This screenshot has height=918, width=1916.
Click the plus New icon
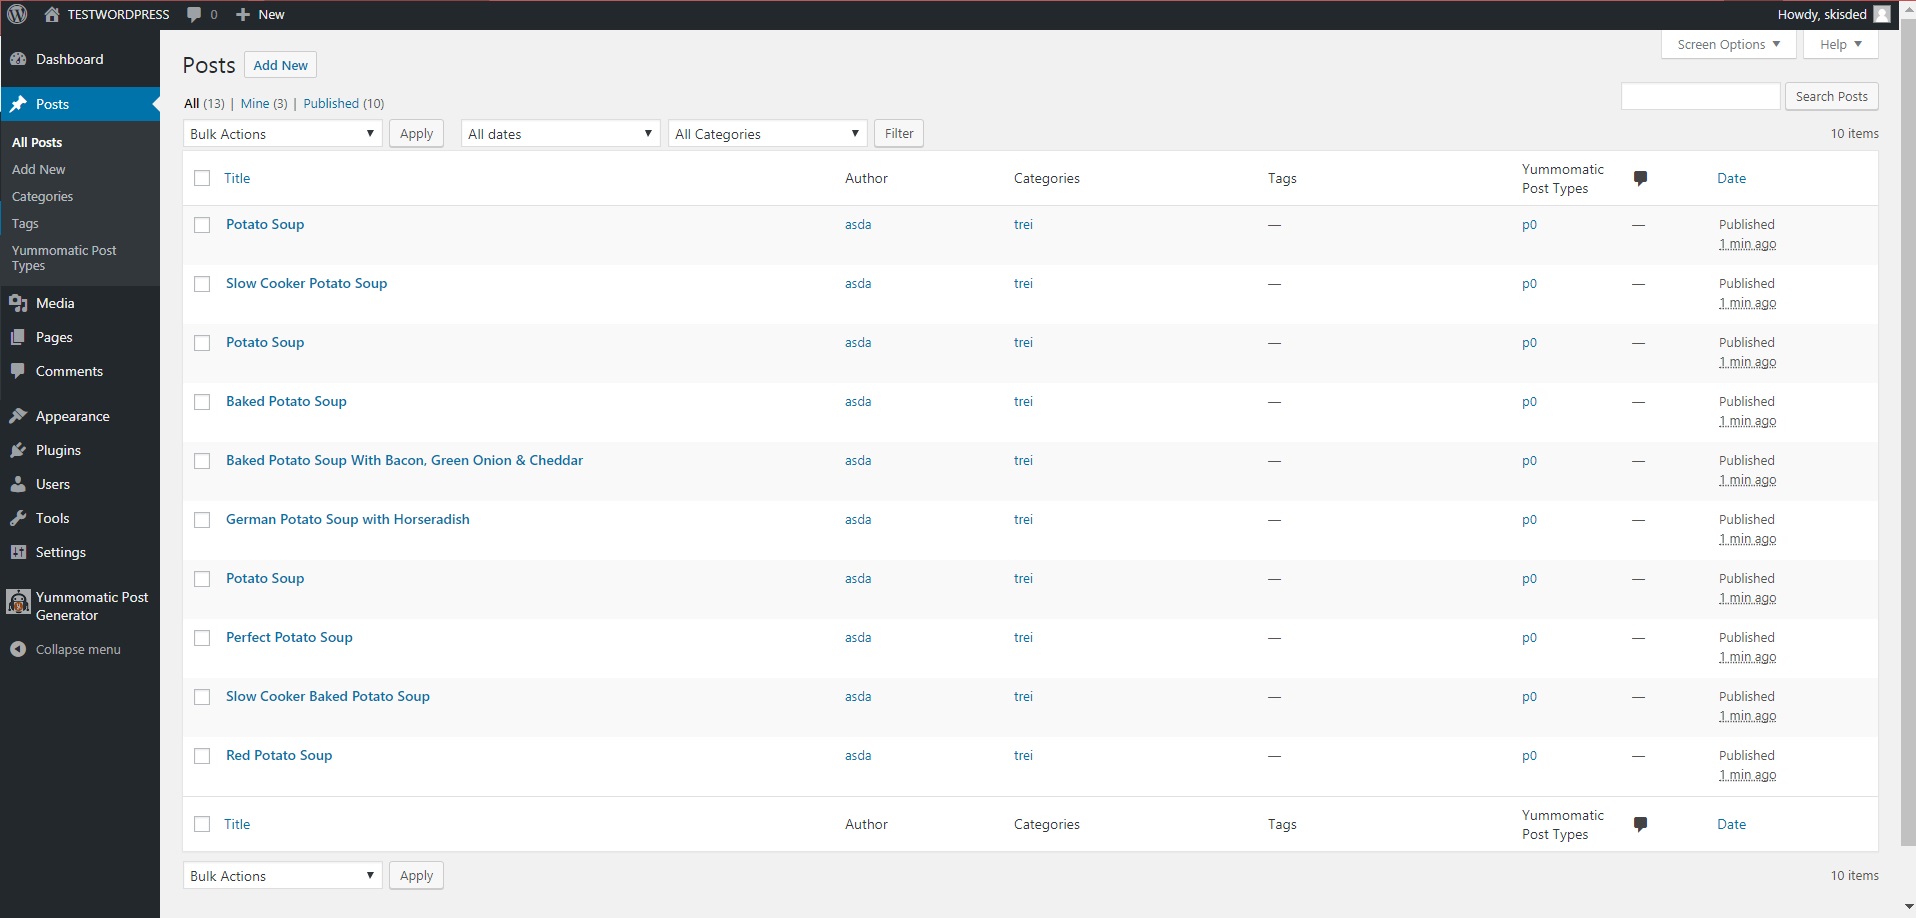pyautogui.click(x=242, y=15)
